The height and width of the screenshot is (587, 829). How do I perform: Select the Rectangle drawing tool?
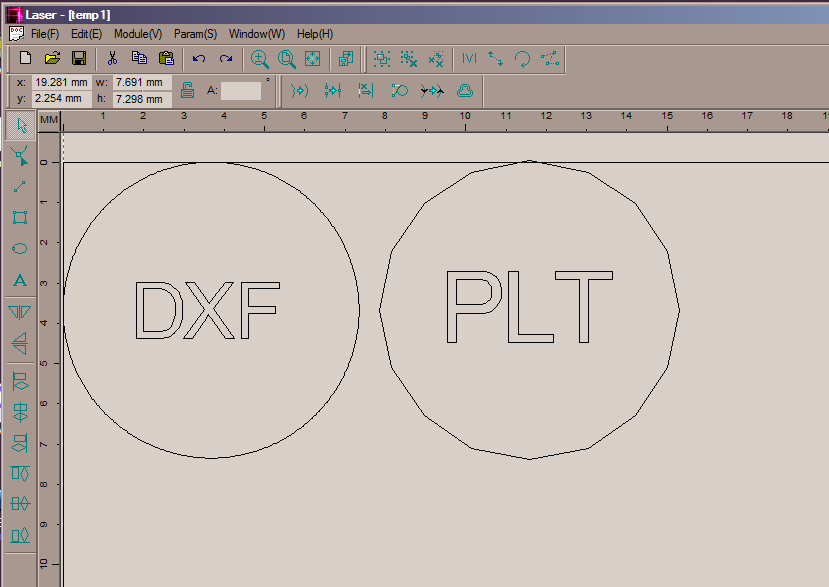tap(19, 217)
